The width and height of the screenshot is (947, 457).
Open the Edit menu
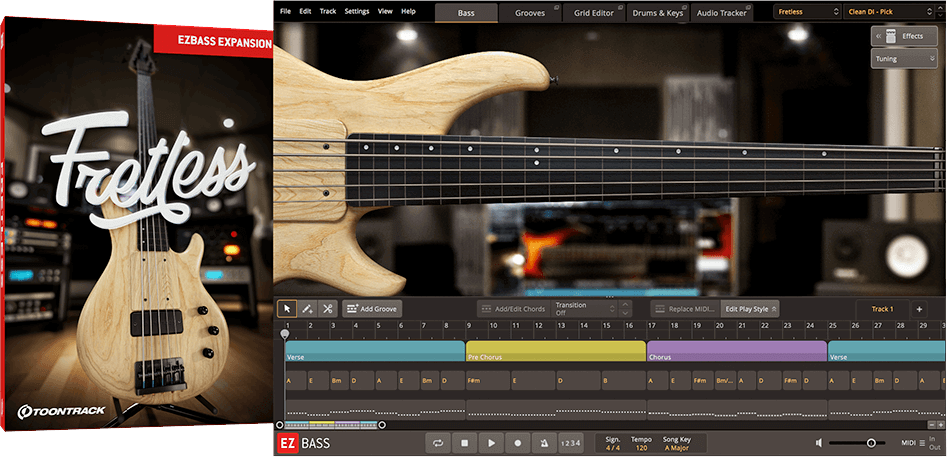(306, 11)
